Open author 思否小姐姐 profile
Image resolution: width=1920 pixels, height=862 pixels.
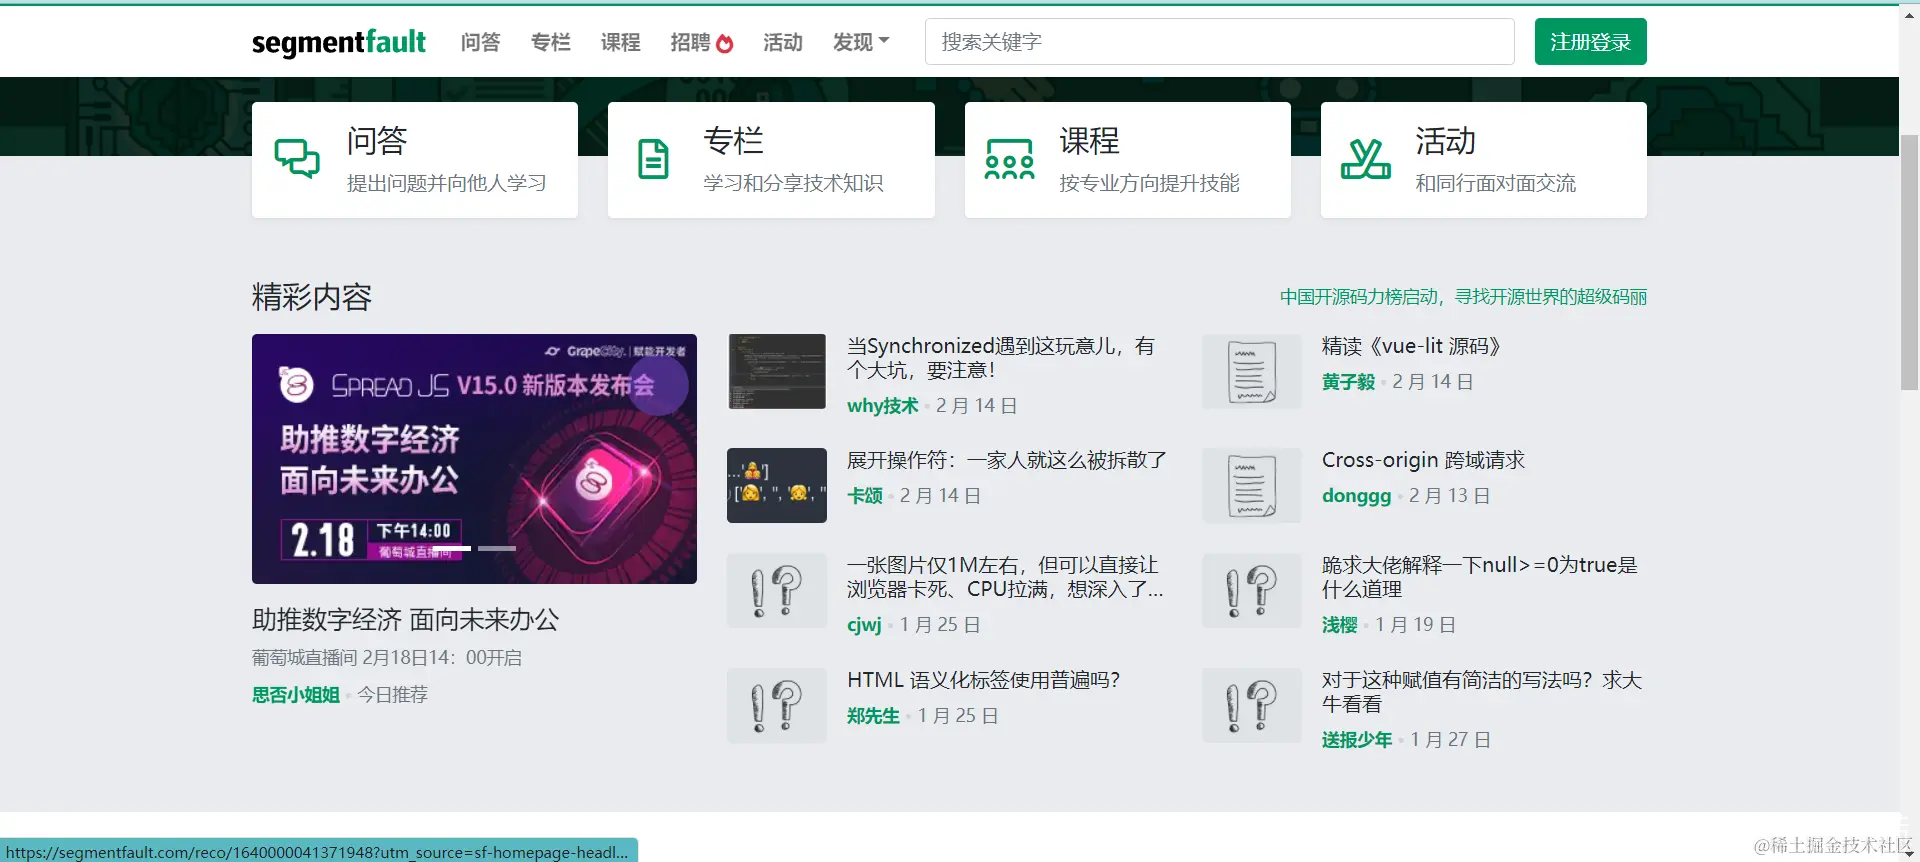(296, 695)
